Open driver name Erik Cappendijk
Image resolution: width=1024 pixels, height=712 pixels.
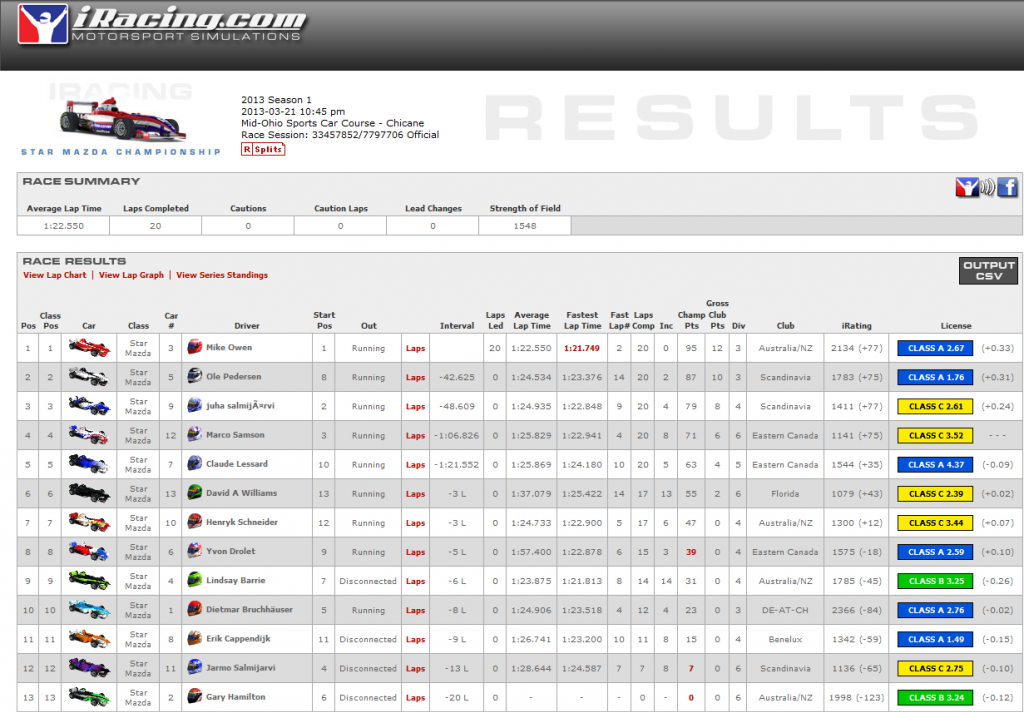tap(238, 639)
